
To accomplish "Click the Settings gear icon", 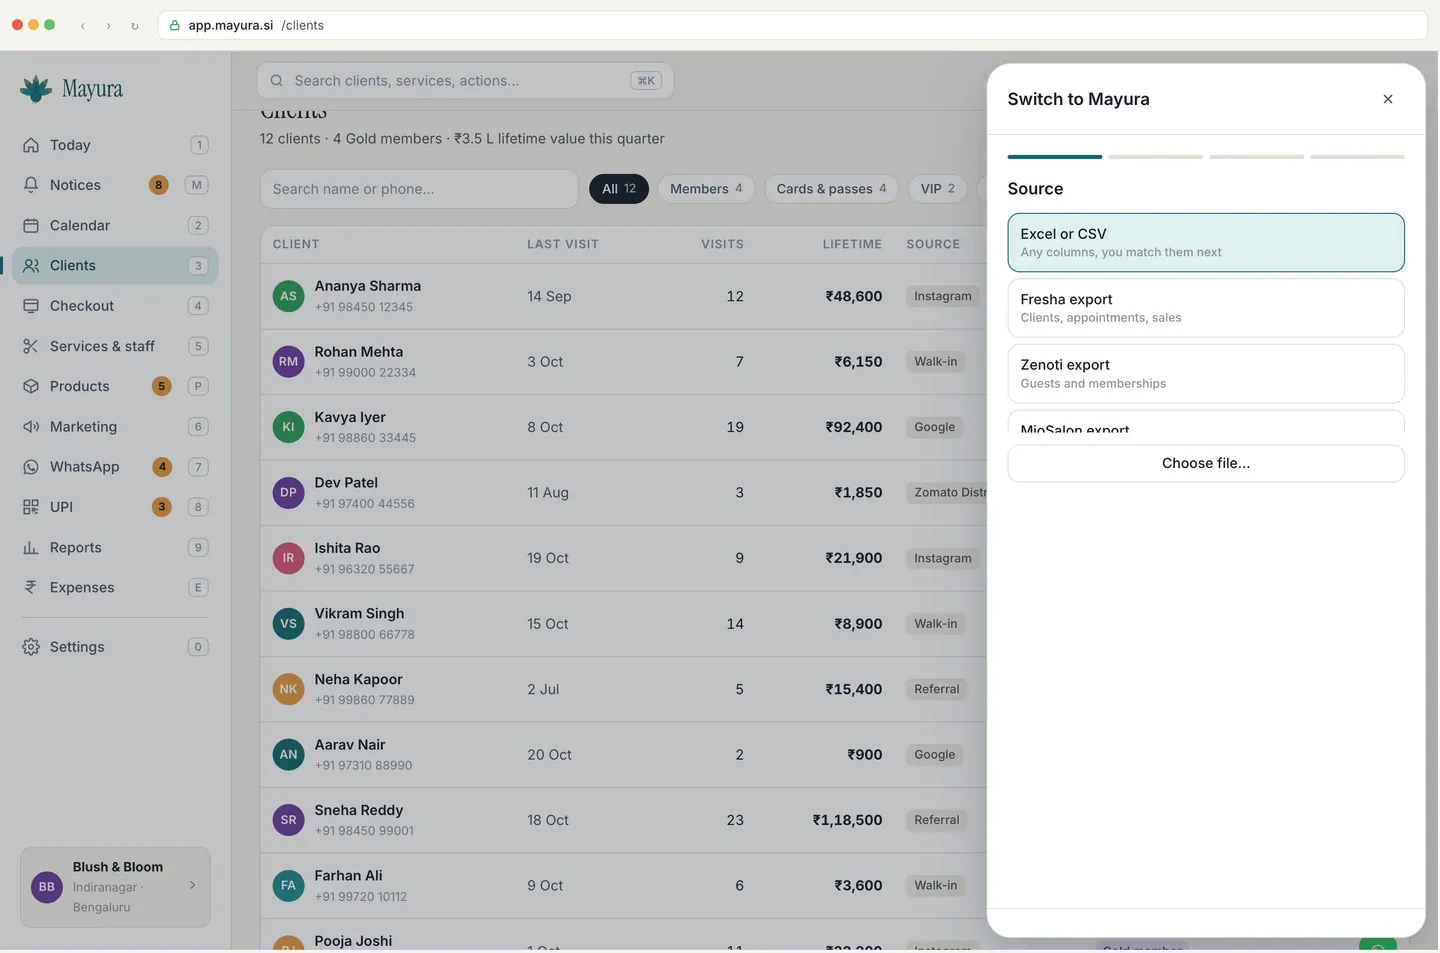I will coord(31,647).
